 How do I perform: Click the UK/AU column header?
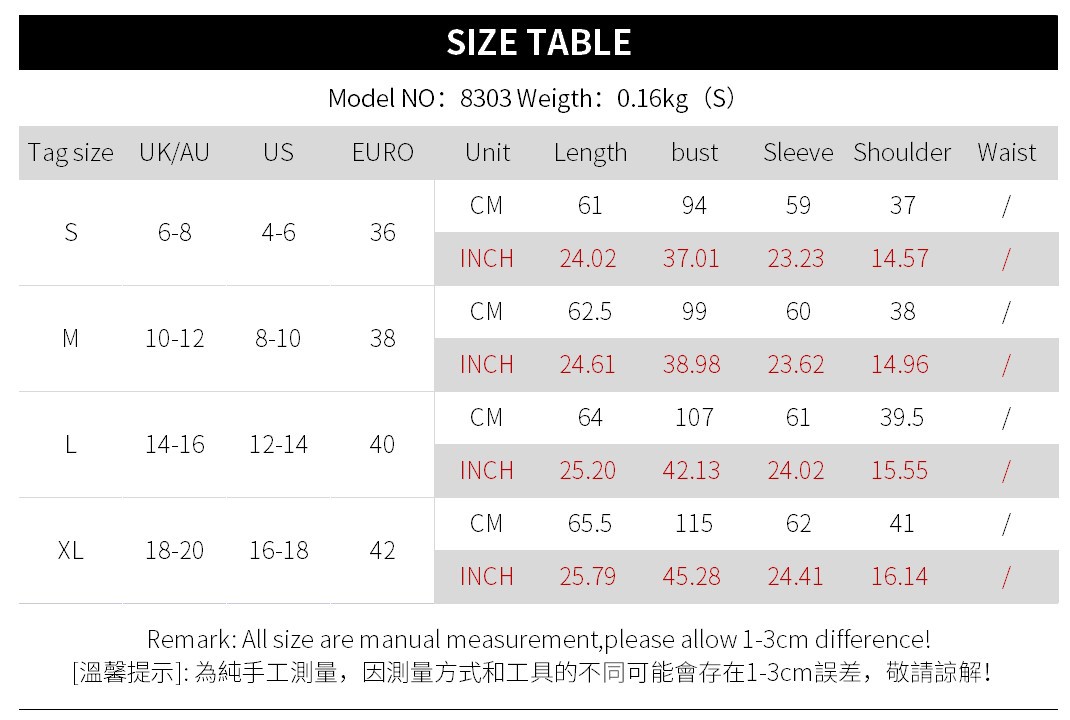(175, 152)
